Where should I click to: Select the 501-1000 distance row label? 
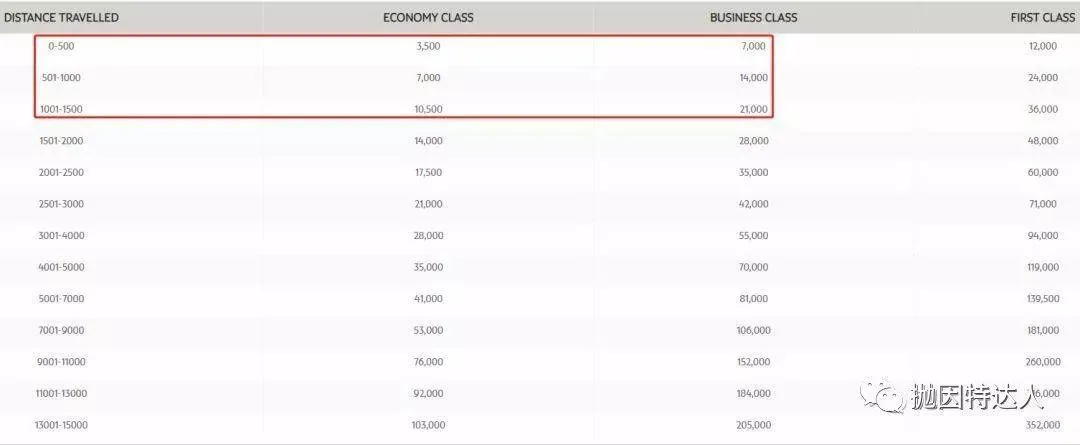pyautogui.click(x=61, y=78)
